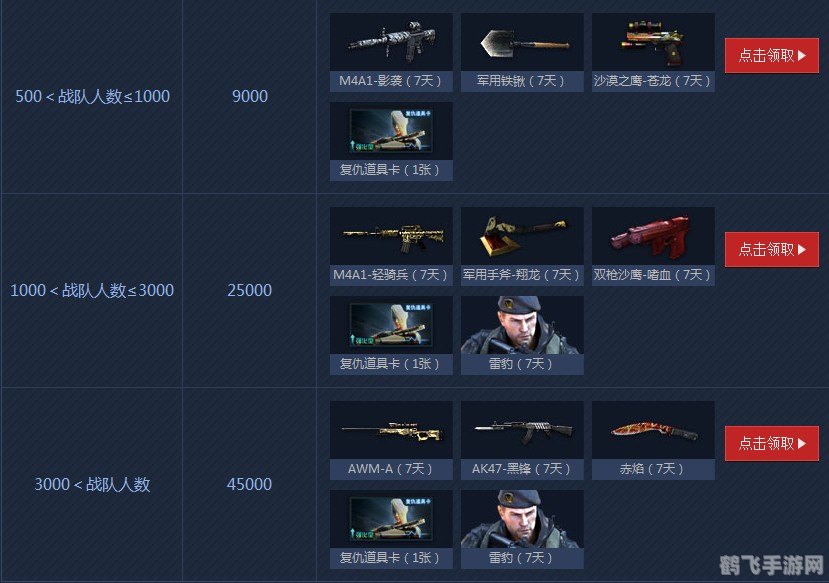Select the AK47-黑锋 rifle icon
The image size is (829, 583).
coord(522,430)
